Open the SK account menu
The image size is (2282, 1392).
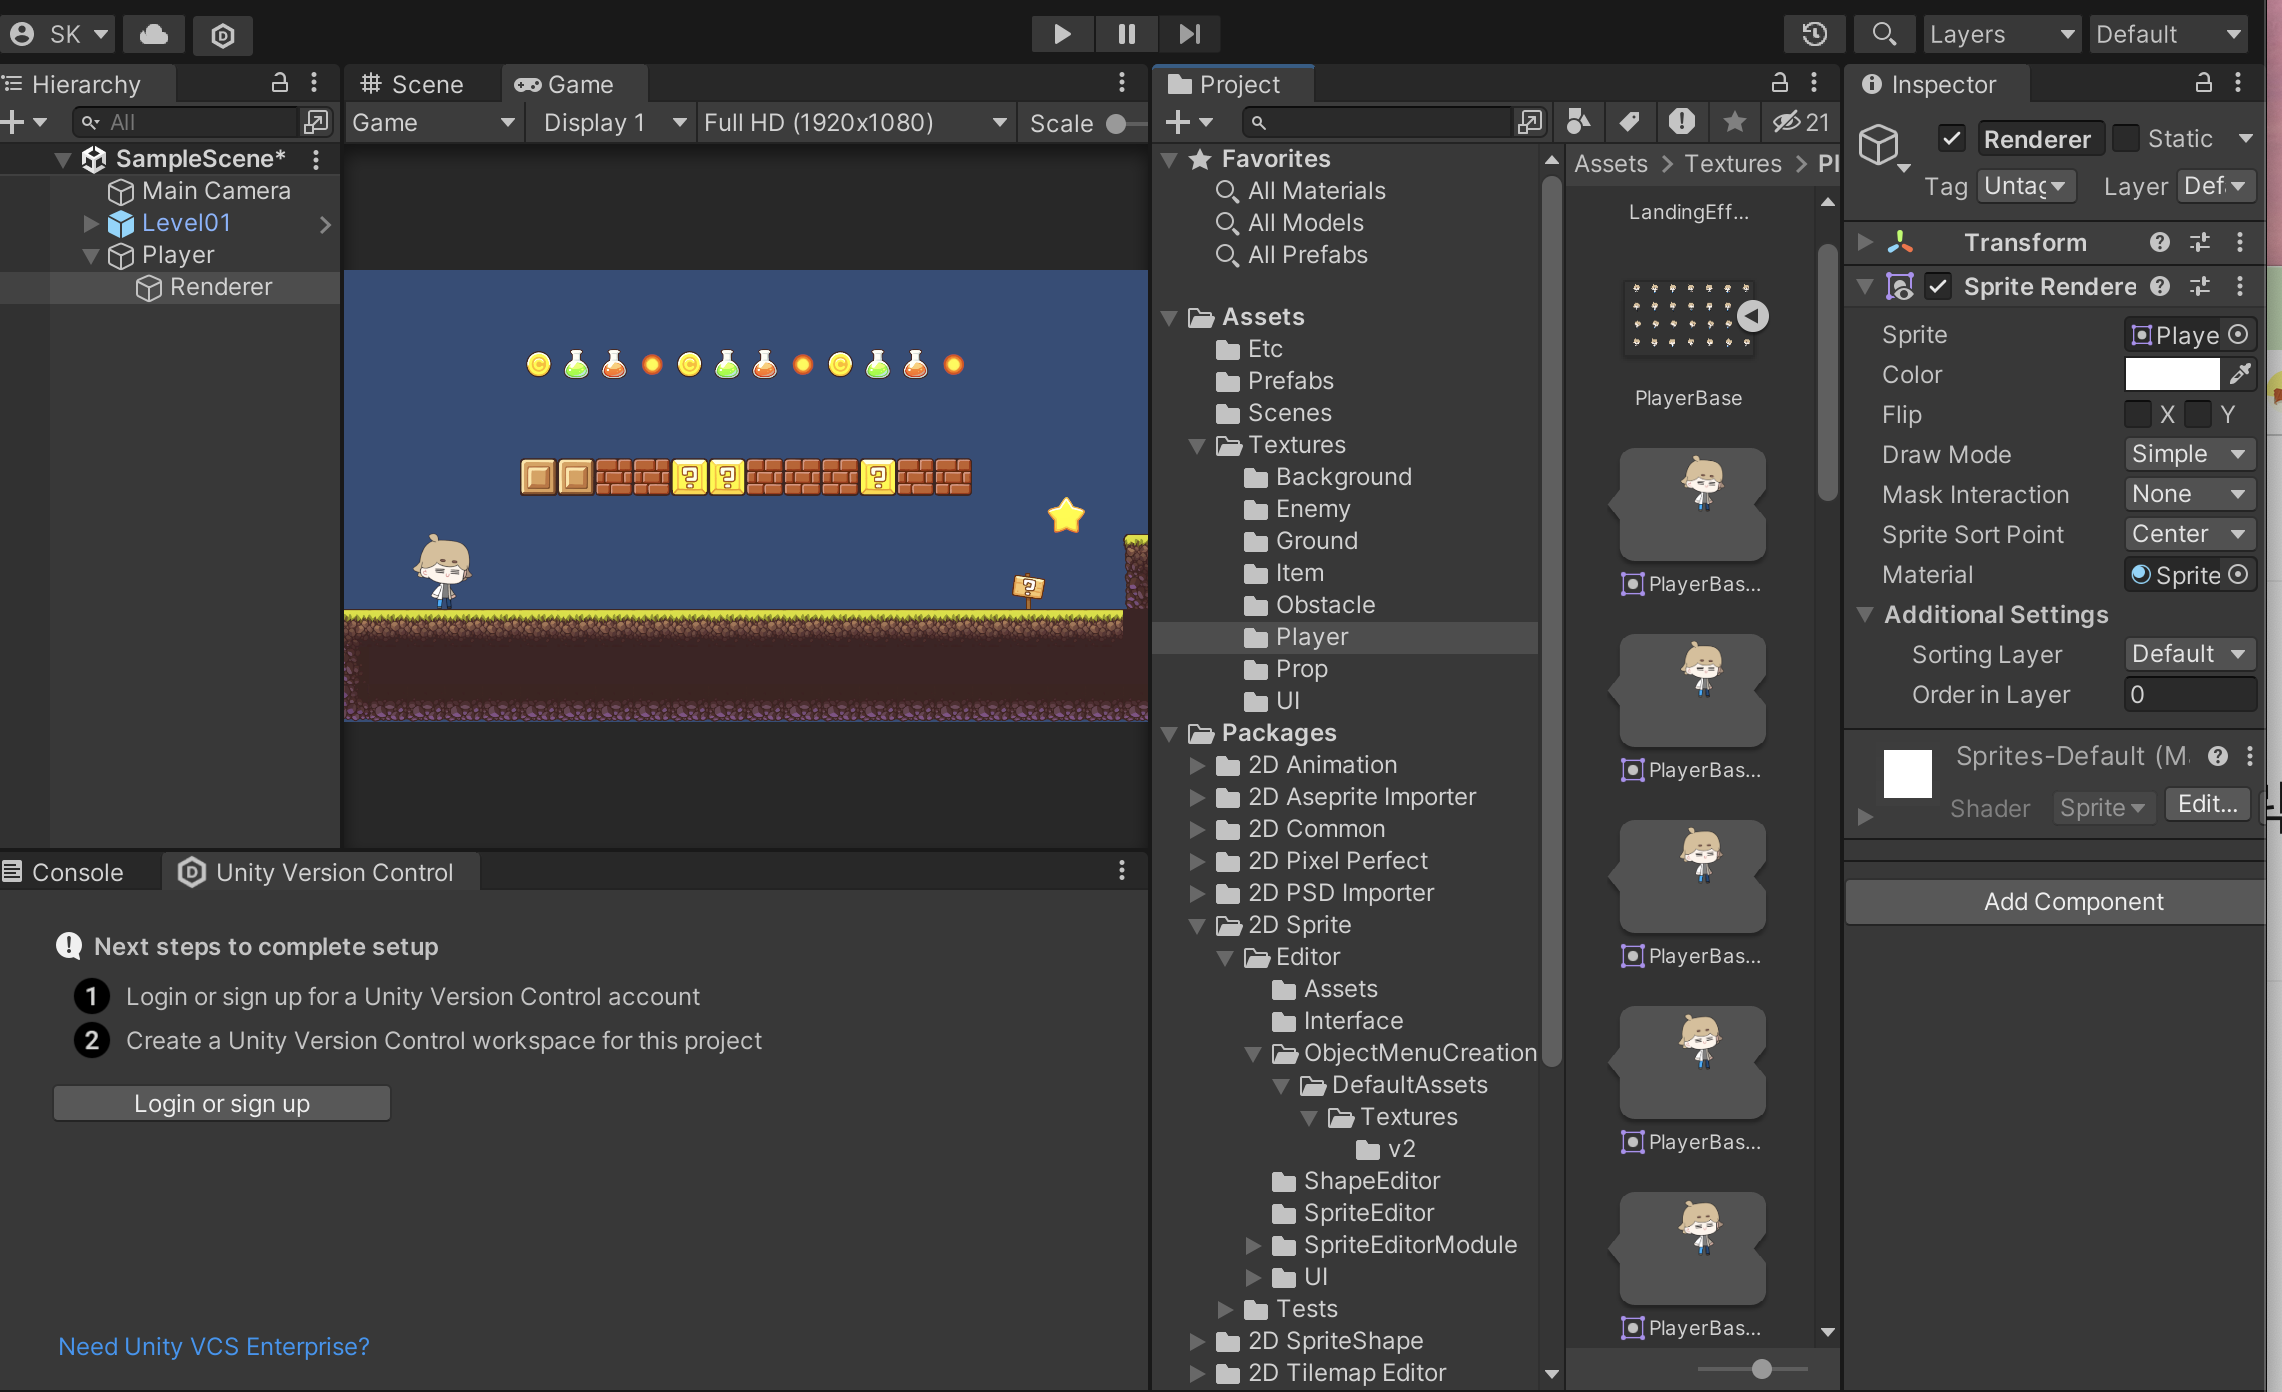point(58,34)
